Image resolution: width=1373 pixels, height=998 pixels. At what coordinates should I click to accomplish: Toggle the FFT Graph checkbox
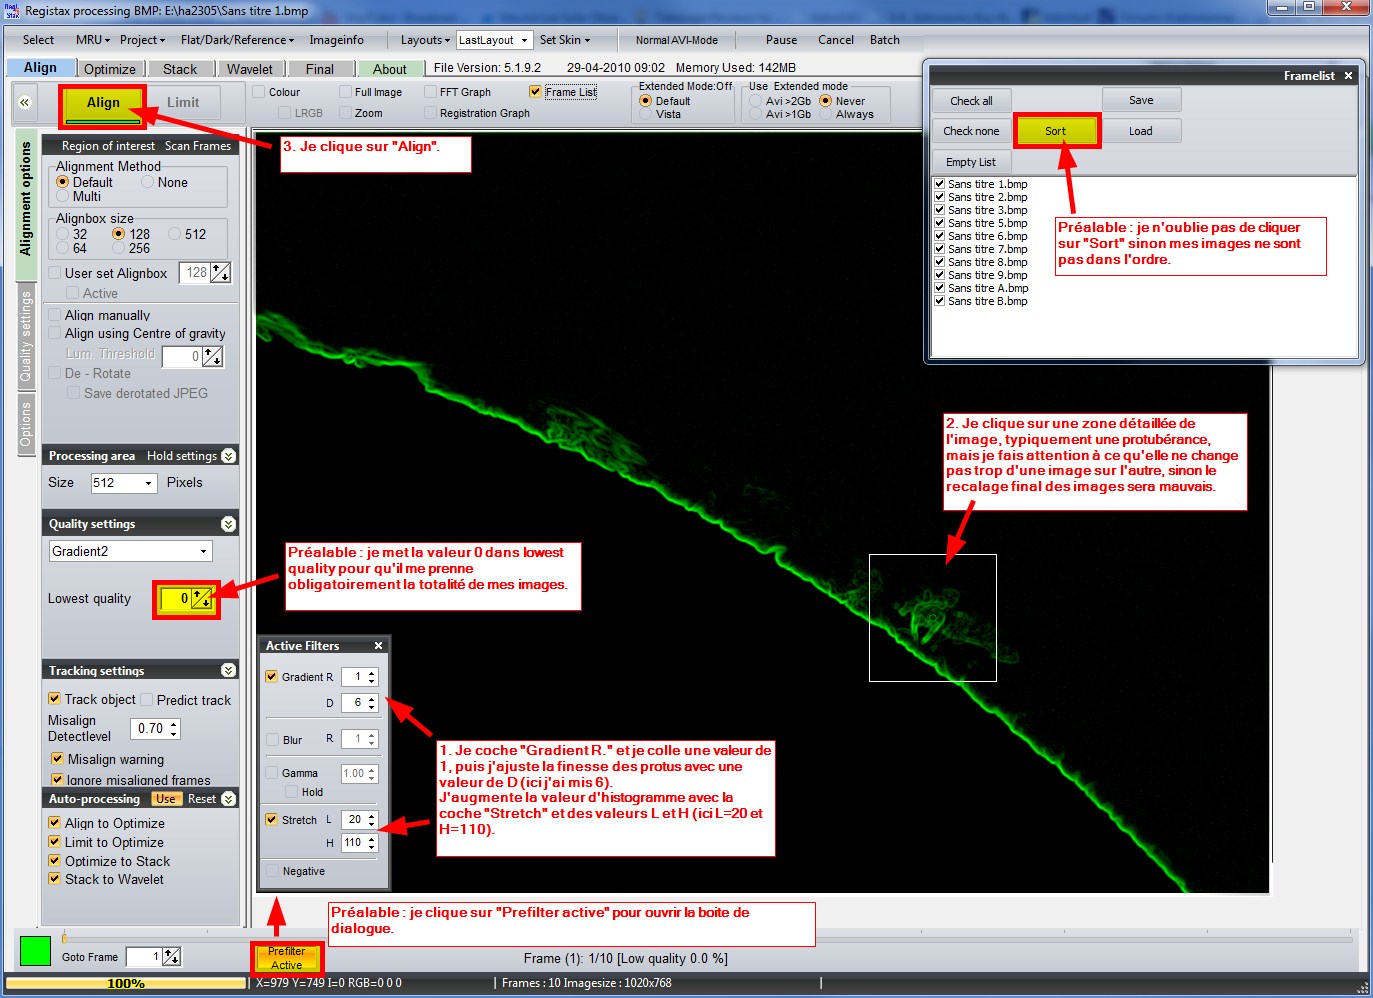click(430, 92)
